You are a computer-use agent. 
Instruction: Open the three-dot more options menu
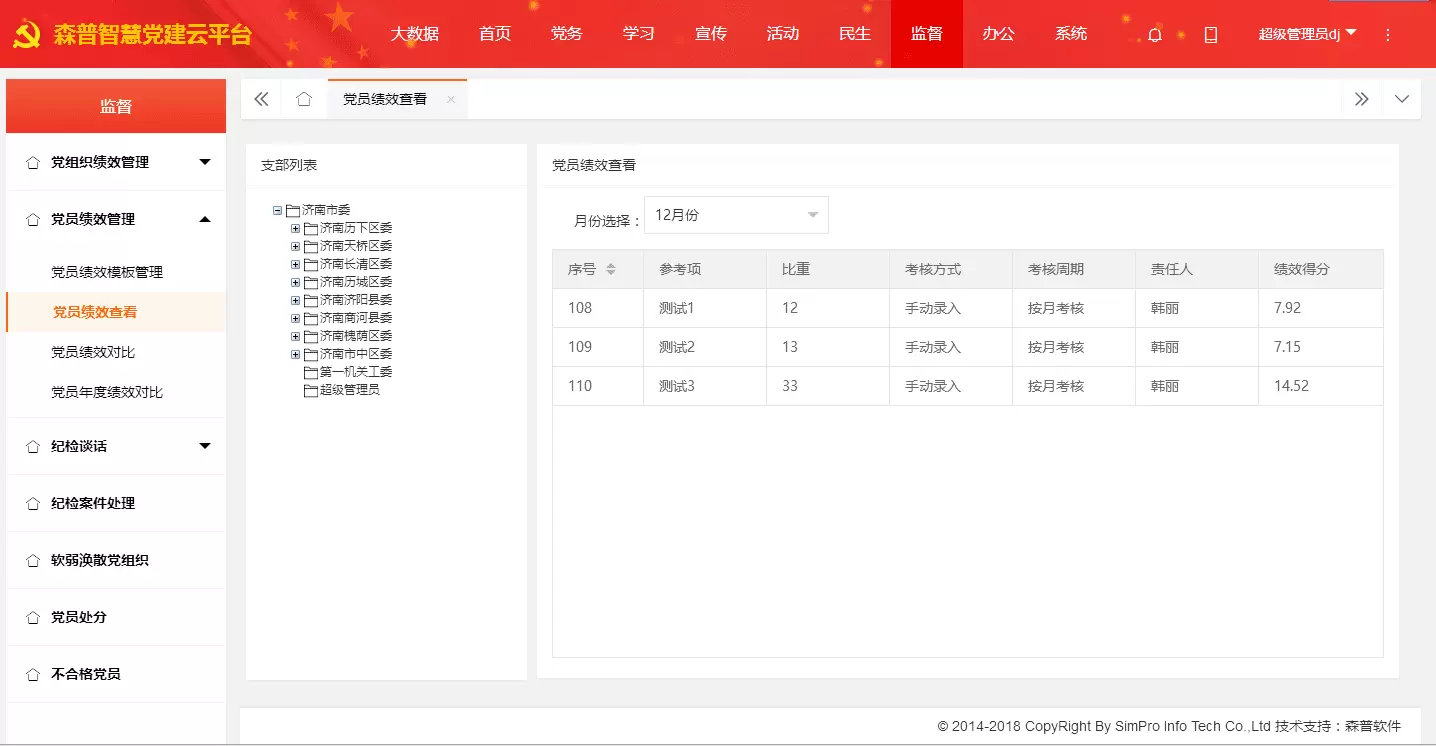tap(1388, 35)
